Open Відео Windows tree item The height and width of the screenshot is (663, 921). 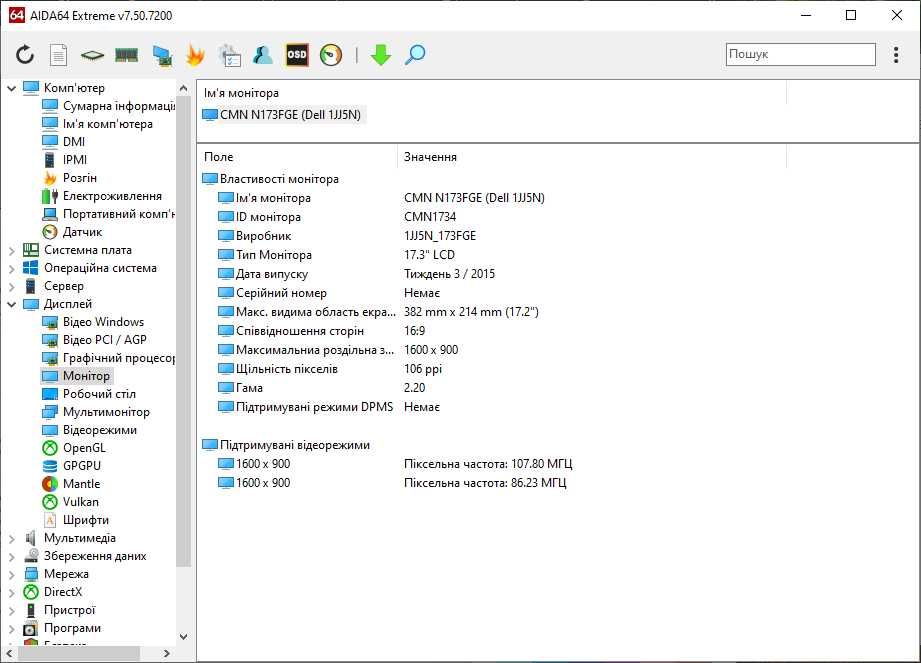click(x=93, y=322)
